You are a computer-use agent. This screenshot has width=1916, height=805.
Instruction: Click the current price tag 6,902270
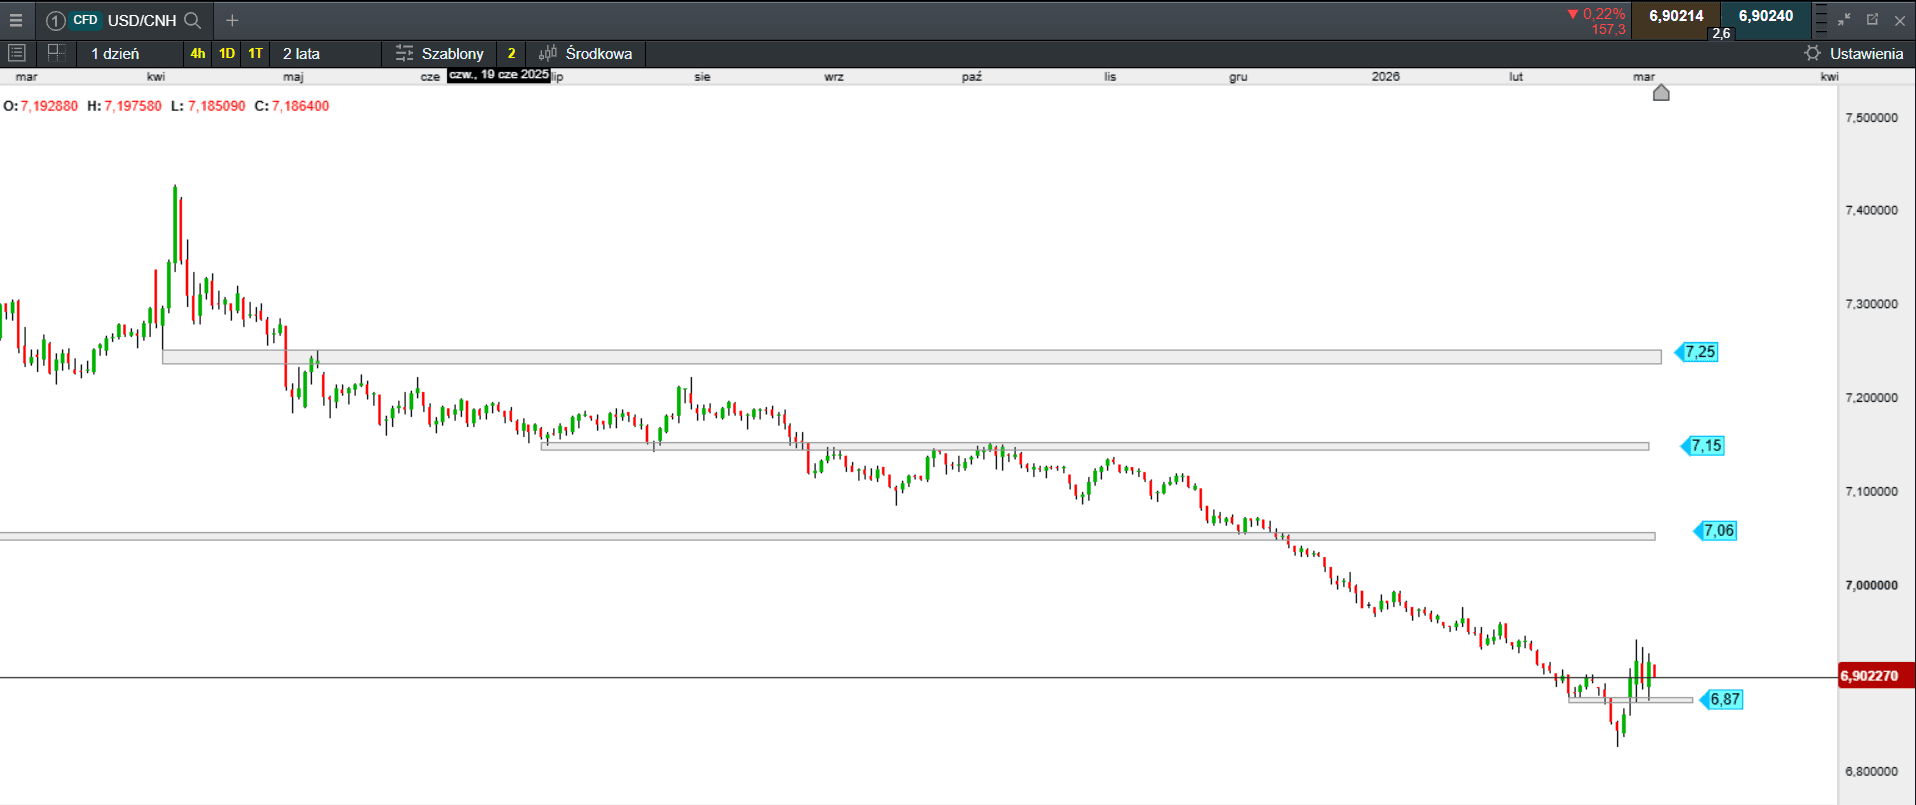click(1876, 676)
